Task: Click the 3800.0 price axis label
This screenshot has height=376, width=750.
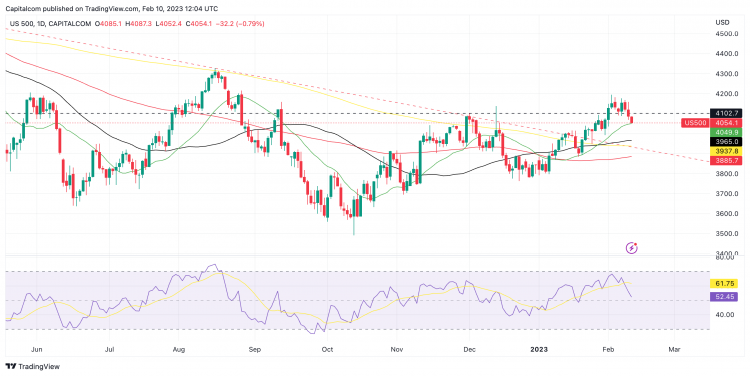Action: pos(728,174)
